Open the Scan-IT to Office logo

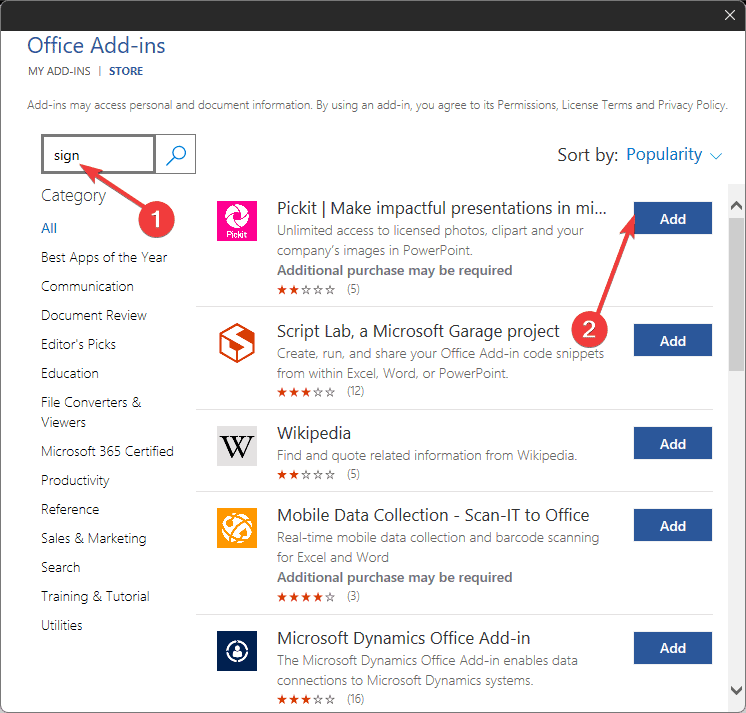tap(237, 528)
